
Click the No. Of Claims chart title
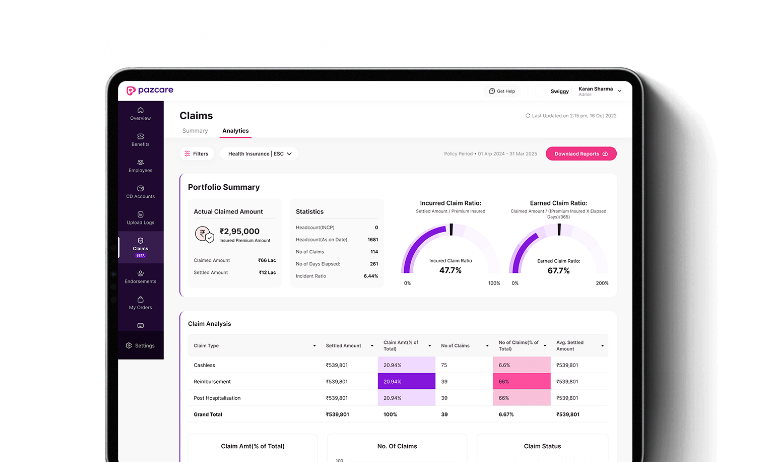(x=397, y=446)
